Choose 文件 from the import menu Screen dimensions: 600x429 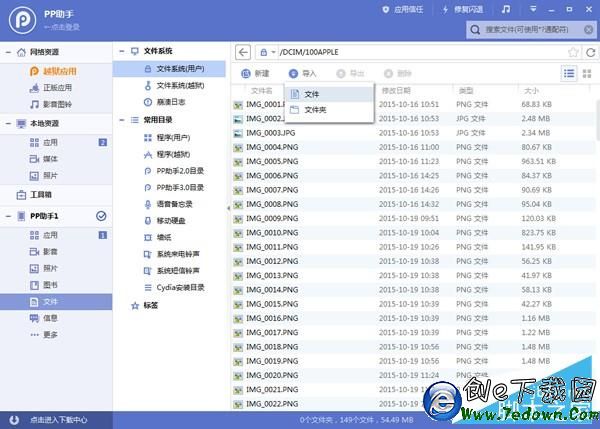click(x=329, y=94)
